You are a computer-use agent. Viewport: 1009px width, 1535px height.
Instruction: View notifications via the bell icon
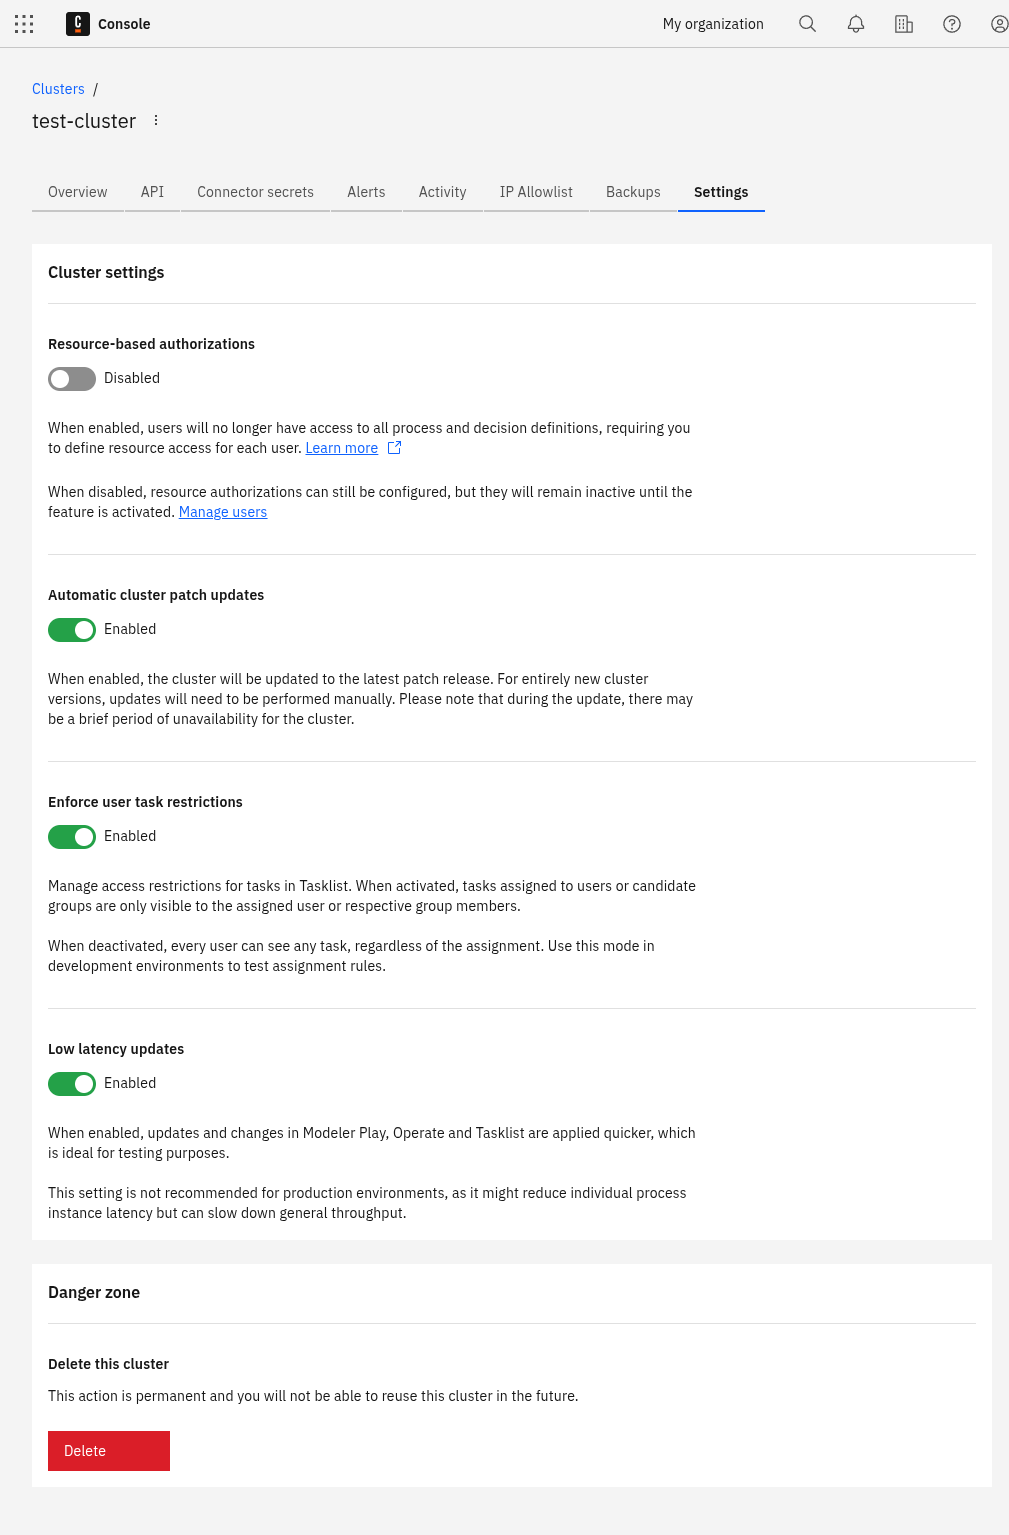click(x=855, y=24)
